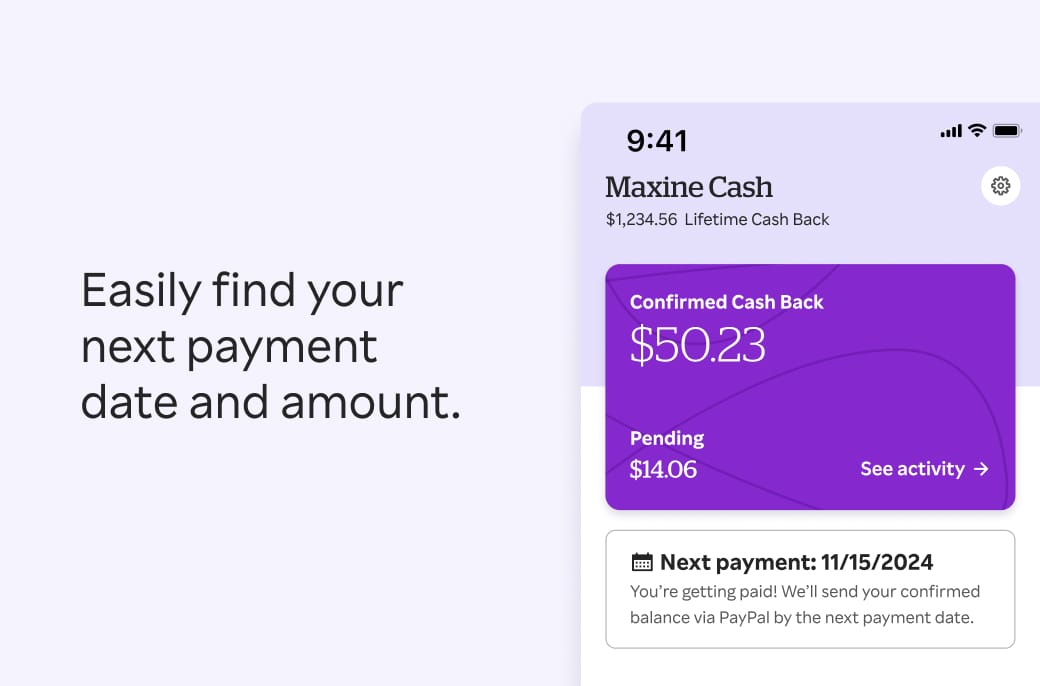Open the See activity link
This screenshot has width=1040, height=686.
(x=912, y=469)
